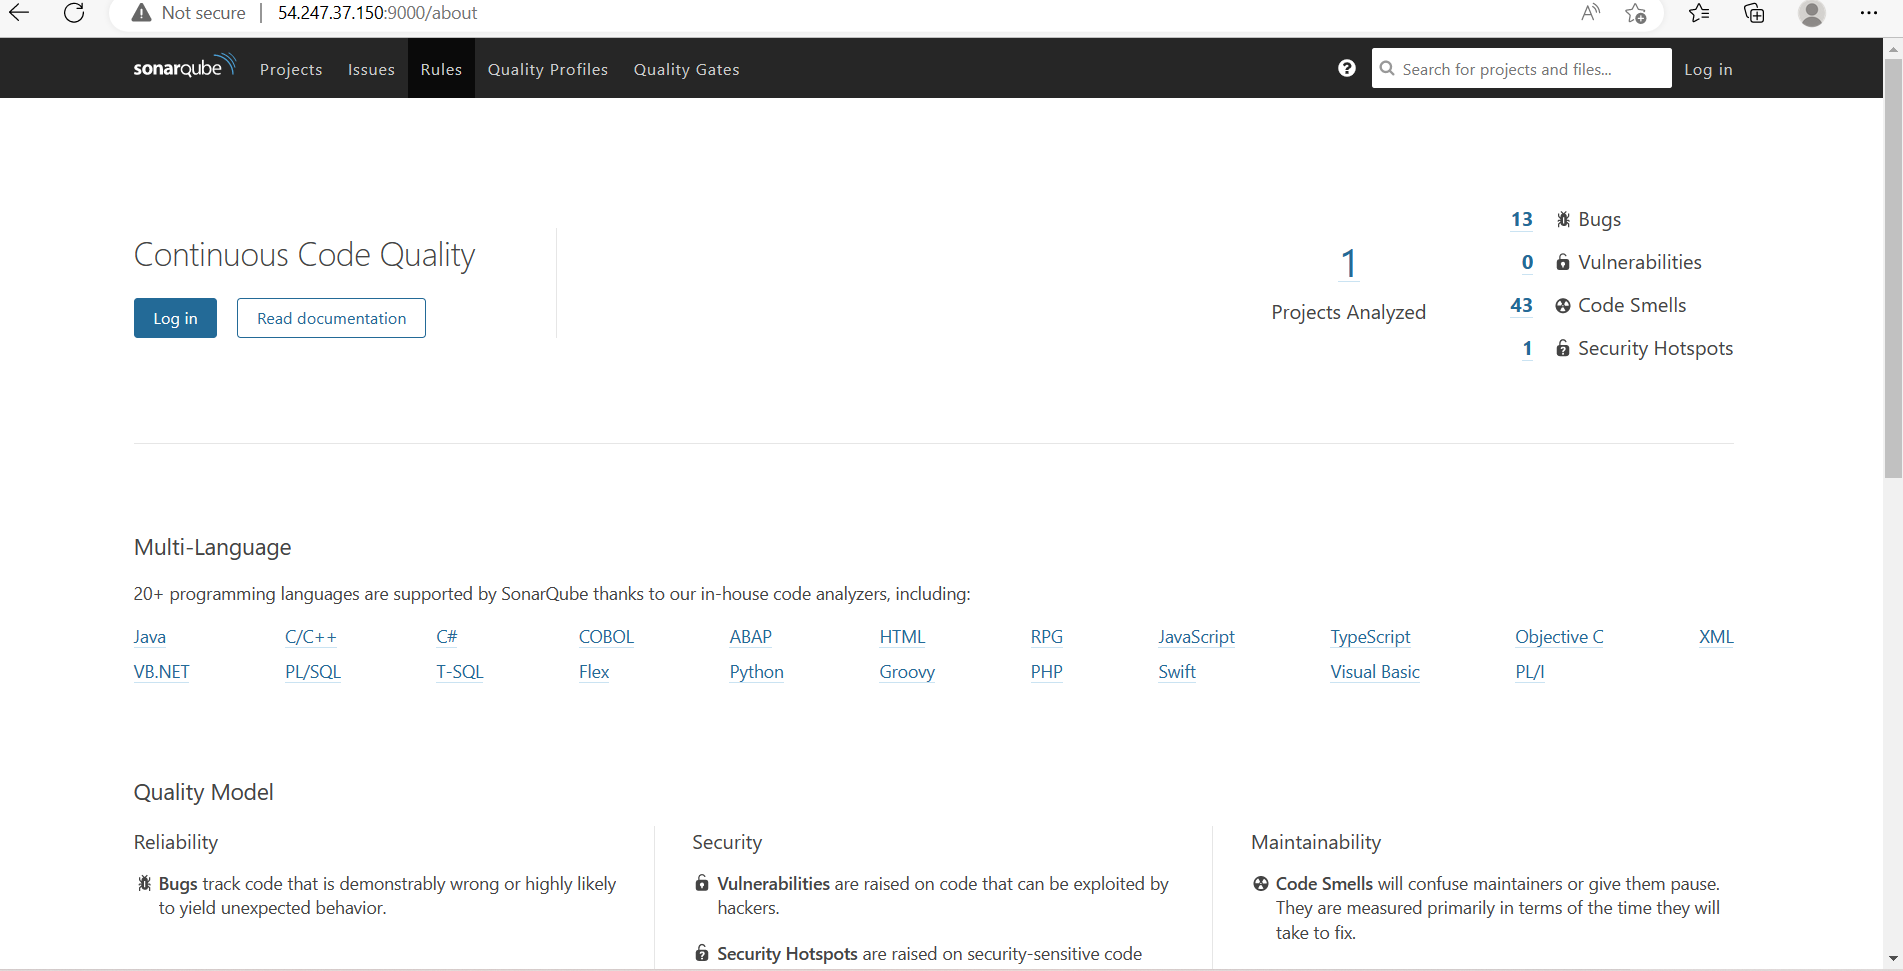Go to the Issues tab
Viewport: 1903px width, 971px height.
tap(371, 69)
